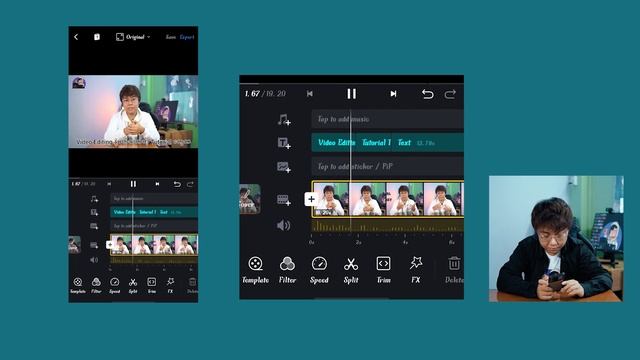Open Template tool in the phone screen
Image resolution: width=640 pixels, height=360 pixels.
[78, 285]
